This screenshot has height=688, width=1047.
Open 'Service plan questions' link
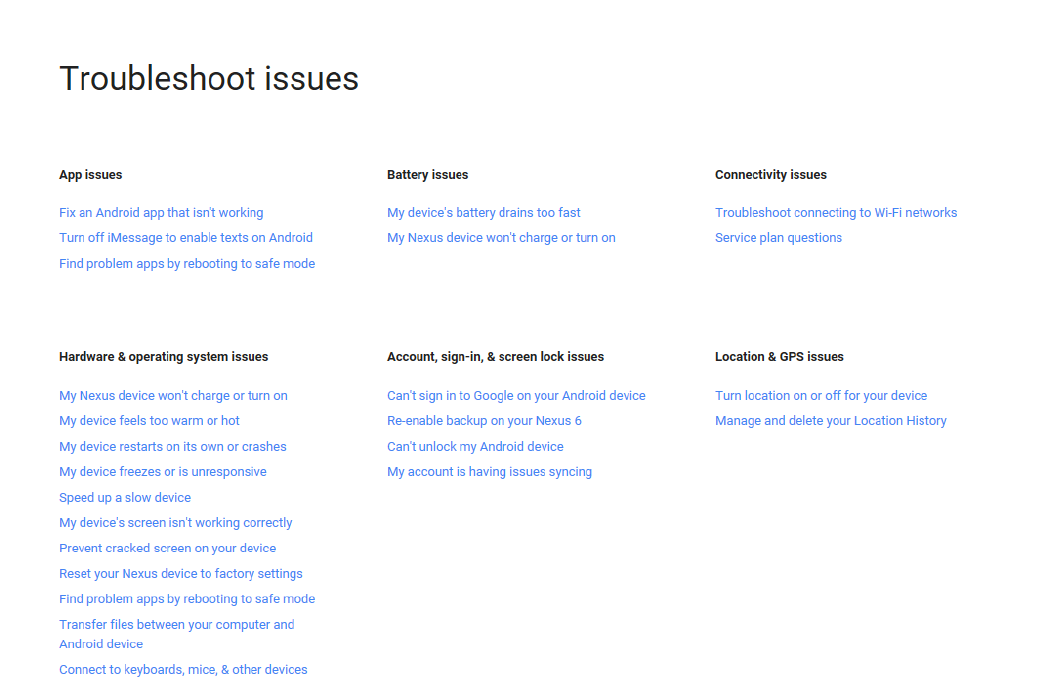point(778,238)
